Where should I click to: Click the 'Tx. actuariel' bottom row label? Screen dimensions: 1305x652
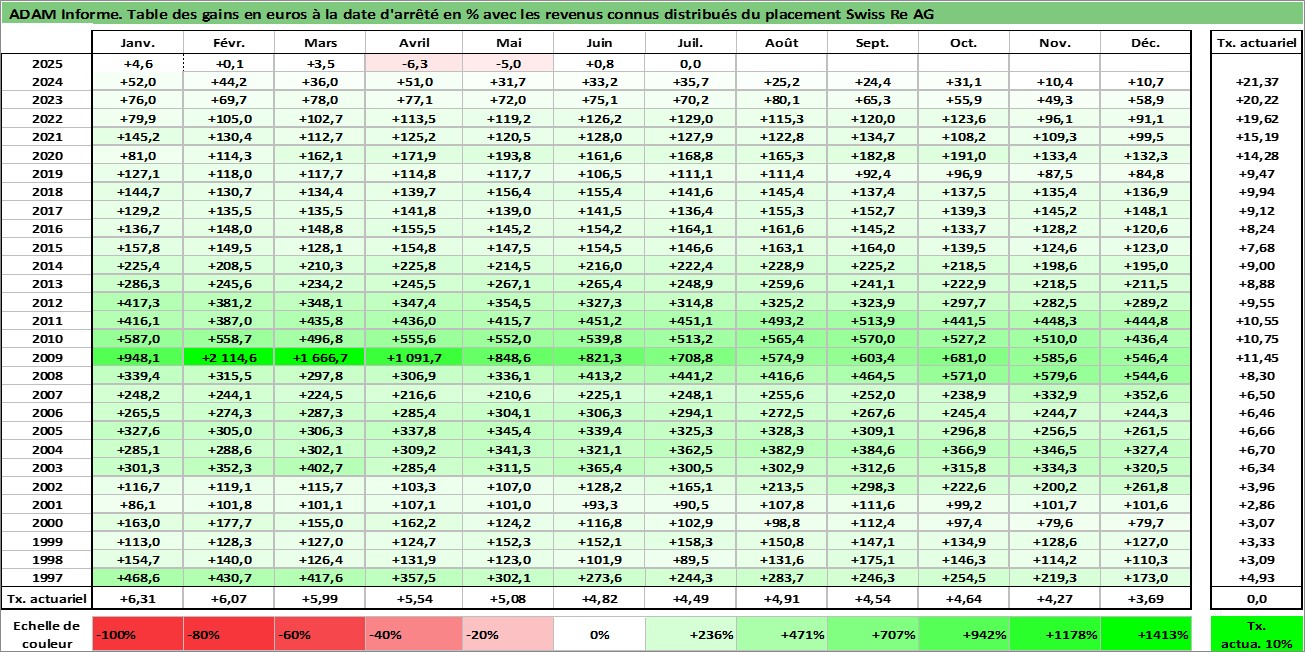(46, 598)
